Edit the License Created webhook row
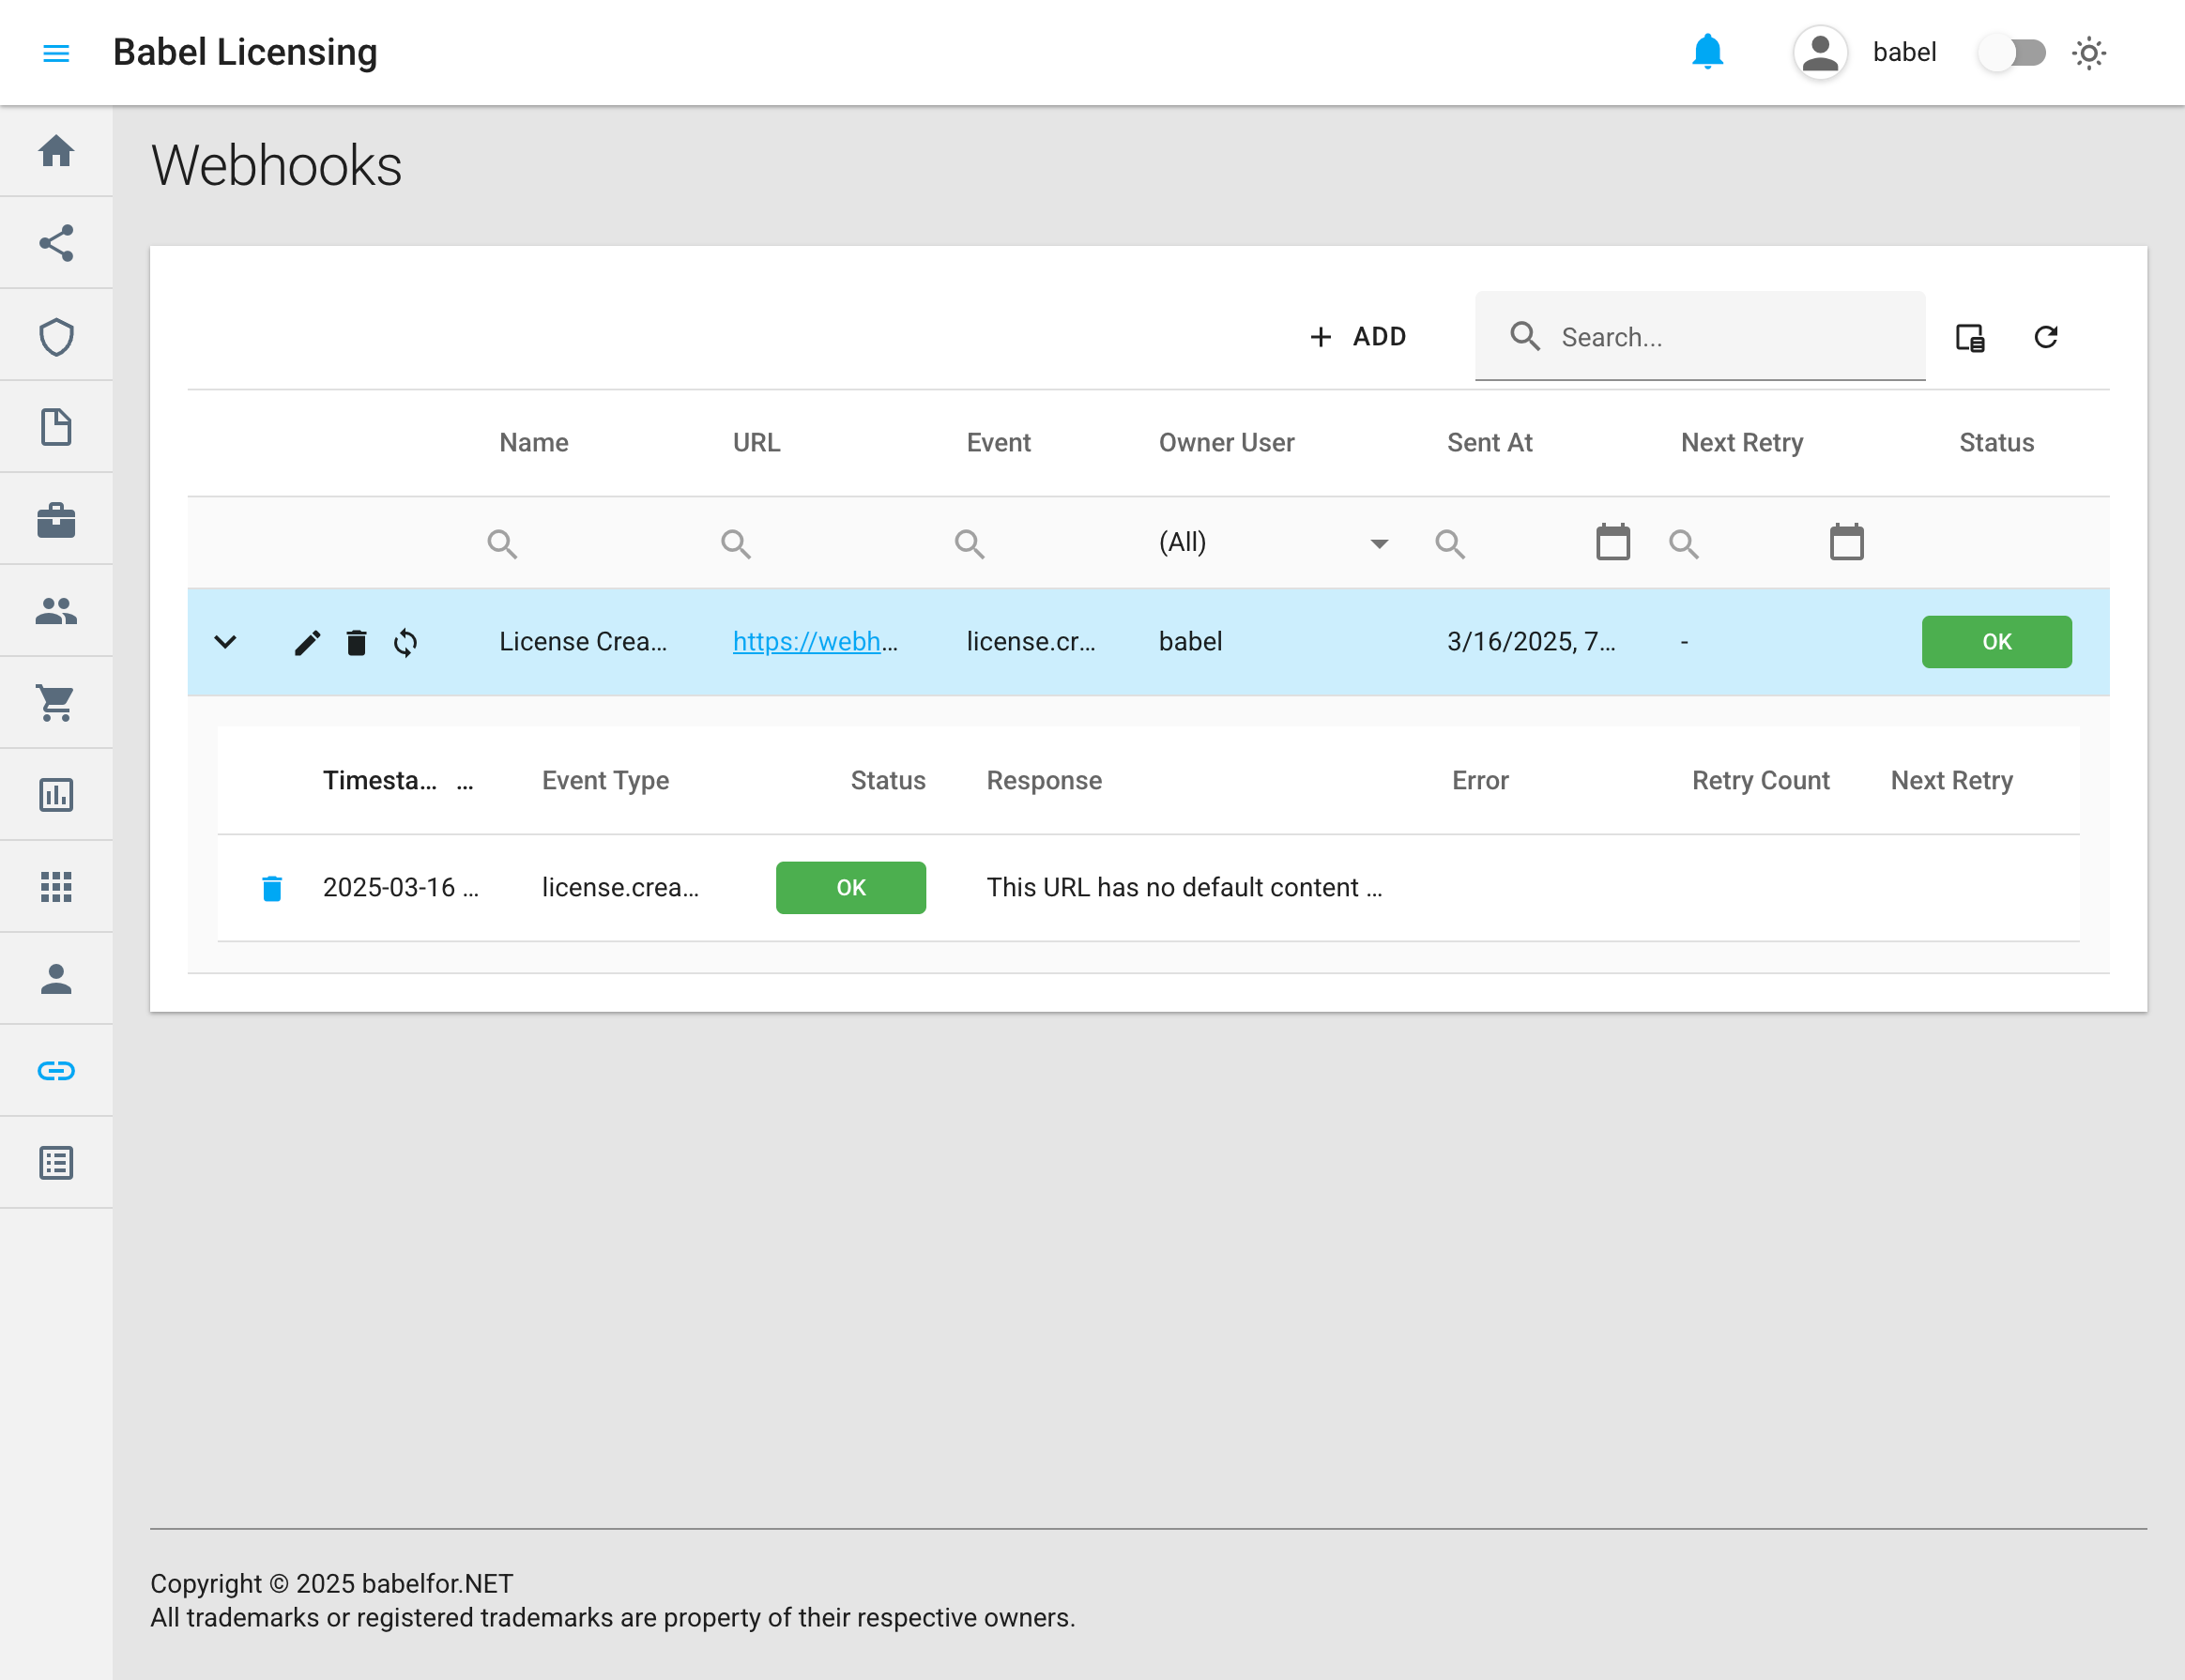 pos(307,642)
